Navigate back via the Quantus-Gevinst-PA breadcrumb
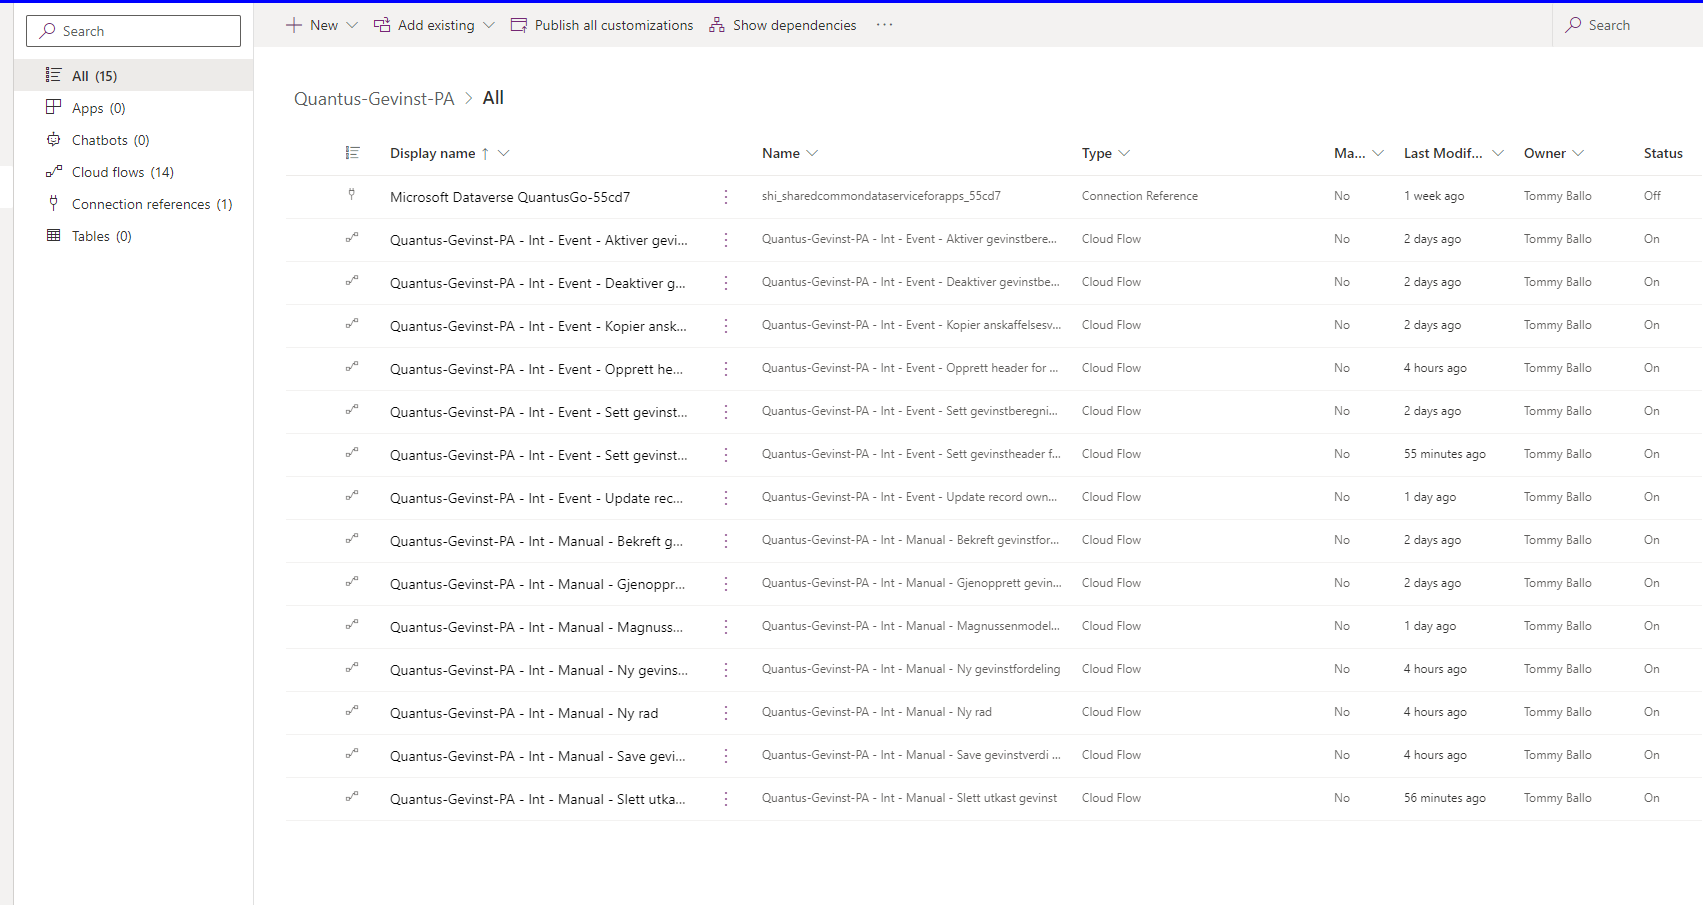The width and height of the screenshot is (1703, 905). point(374,98)
